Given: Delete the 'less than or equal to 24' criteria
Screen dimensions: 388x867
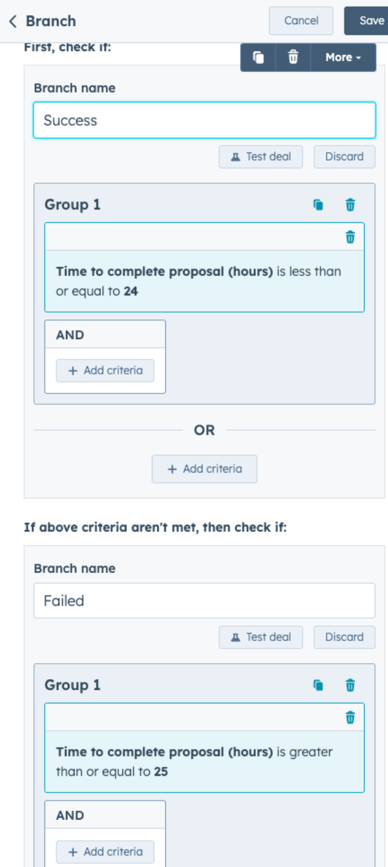Looking at the screenshot, I should 350,237.
